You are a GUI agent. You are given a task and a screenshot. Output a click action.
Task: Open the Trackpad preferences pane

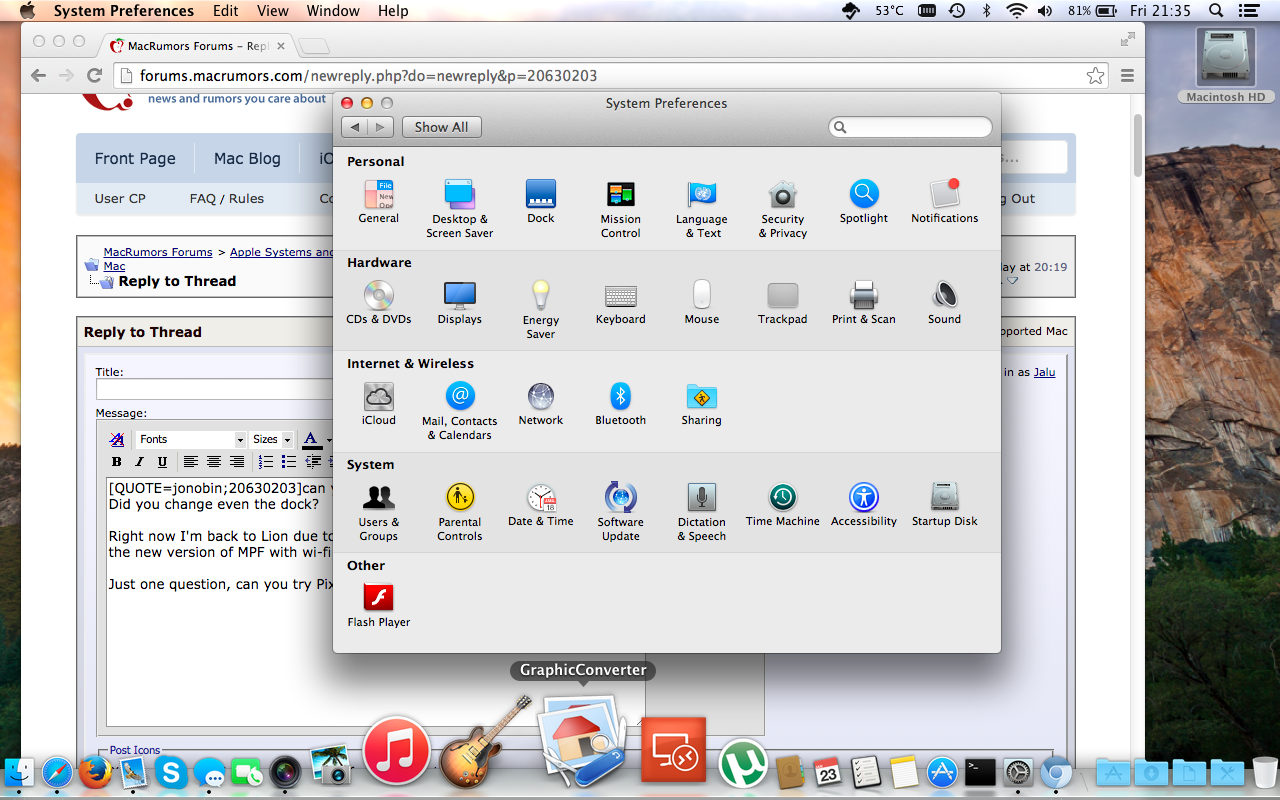[782, 303]
